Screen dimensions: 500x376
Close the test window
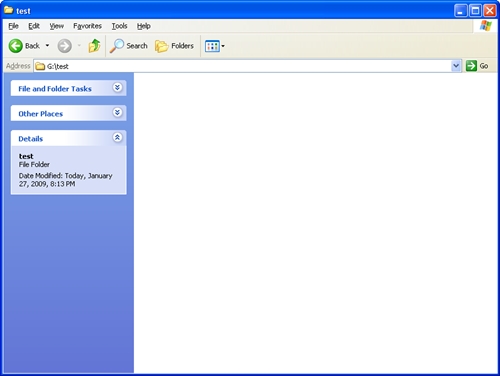pyautogui.click(x=490, y=11)
